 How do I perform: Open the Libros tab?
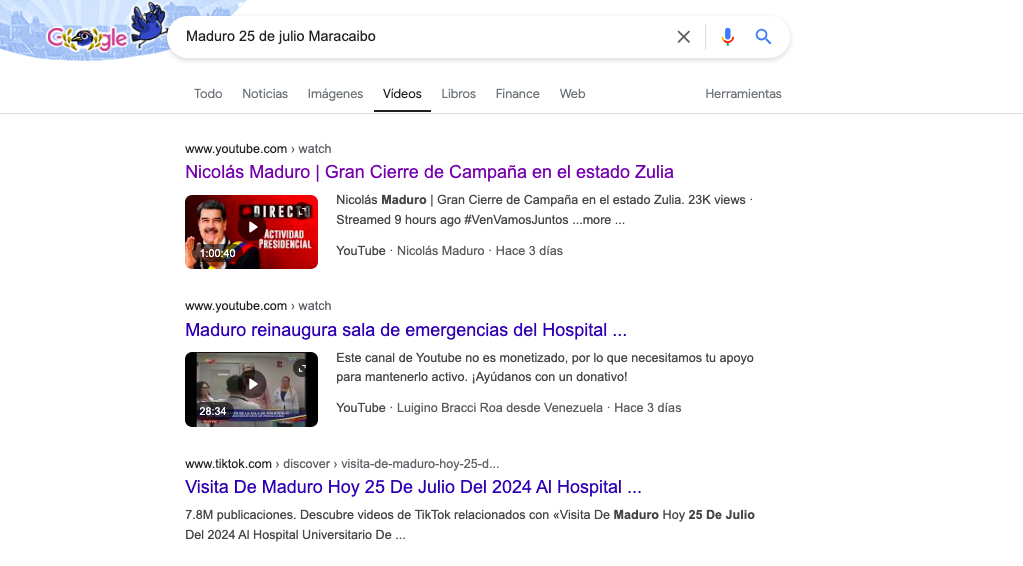point(459,94)
